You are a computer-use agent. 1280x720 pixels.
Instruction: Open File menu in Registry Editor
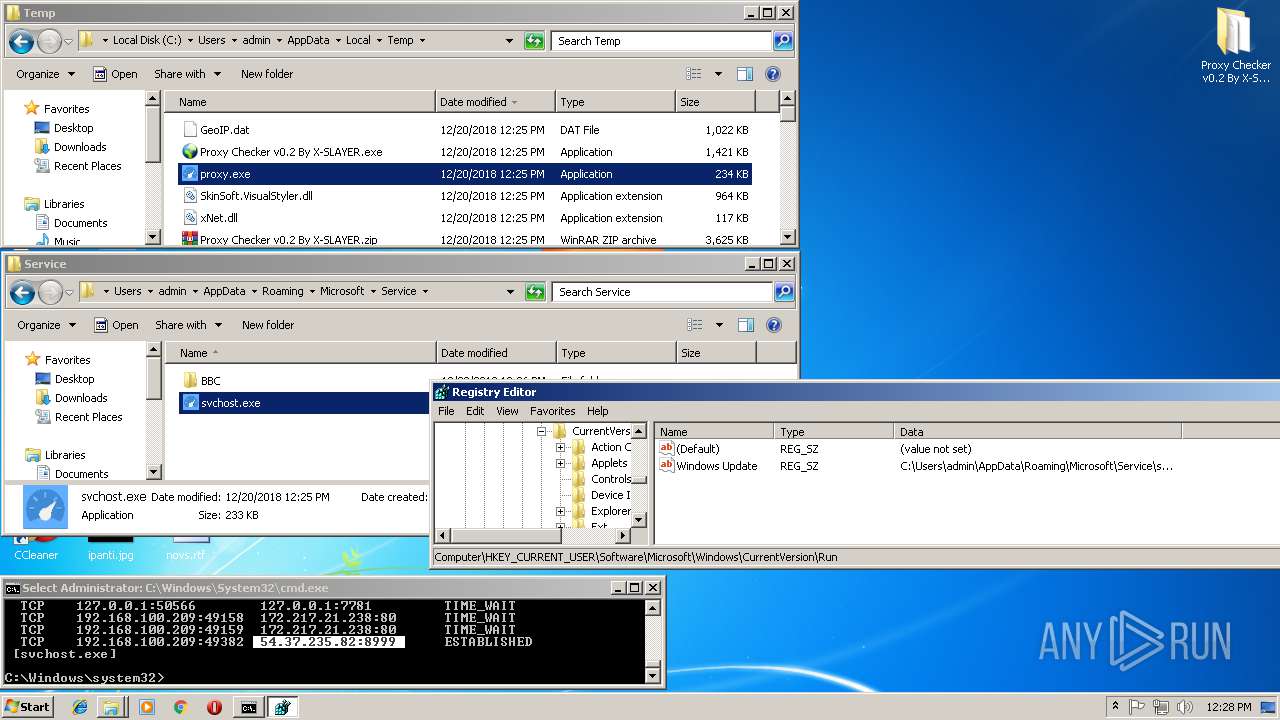(446, 411)
